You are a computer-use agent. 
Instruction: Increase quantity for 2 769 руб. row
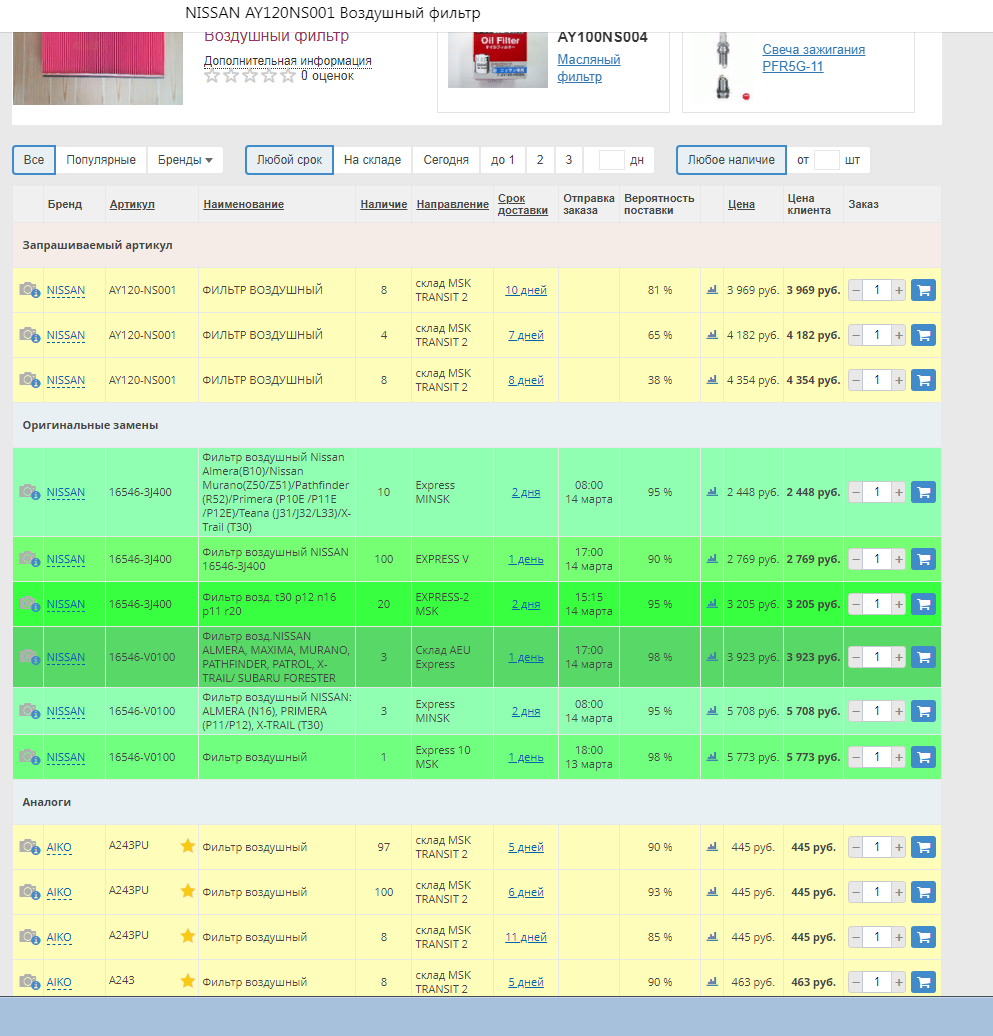pyautogui.click(x=899, y=559)
